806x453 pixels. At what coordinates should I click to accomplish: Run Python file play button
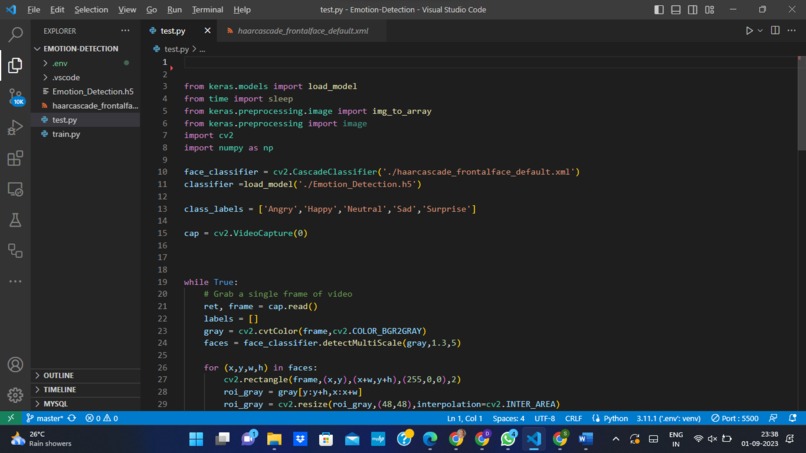tap(749, 31)
